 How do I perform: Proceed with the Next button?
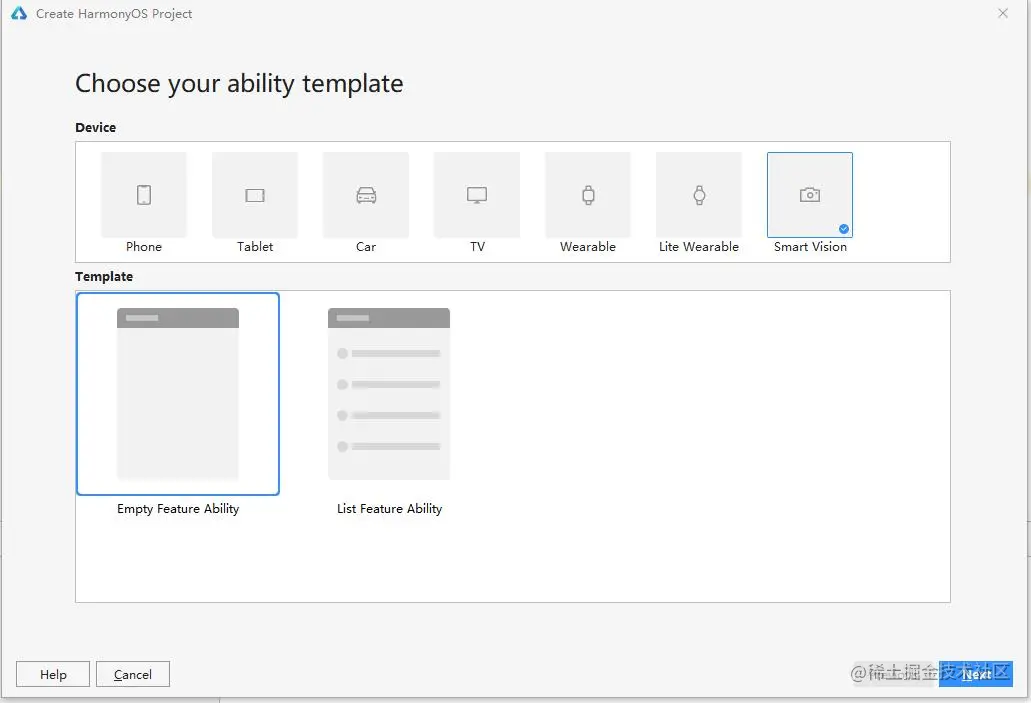pyautogui.click(x=976, y=674)
